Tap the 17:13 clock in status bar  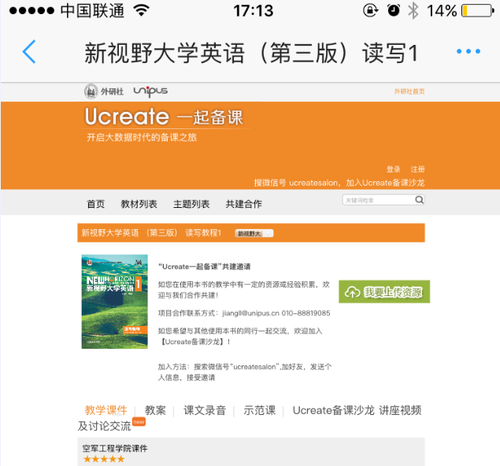point(253,11)
